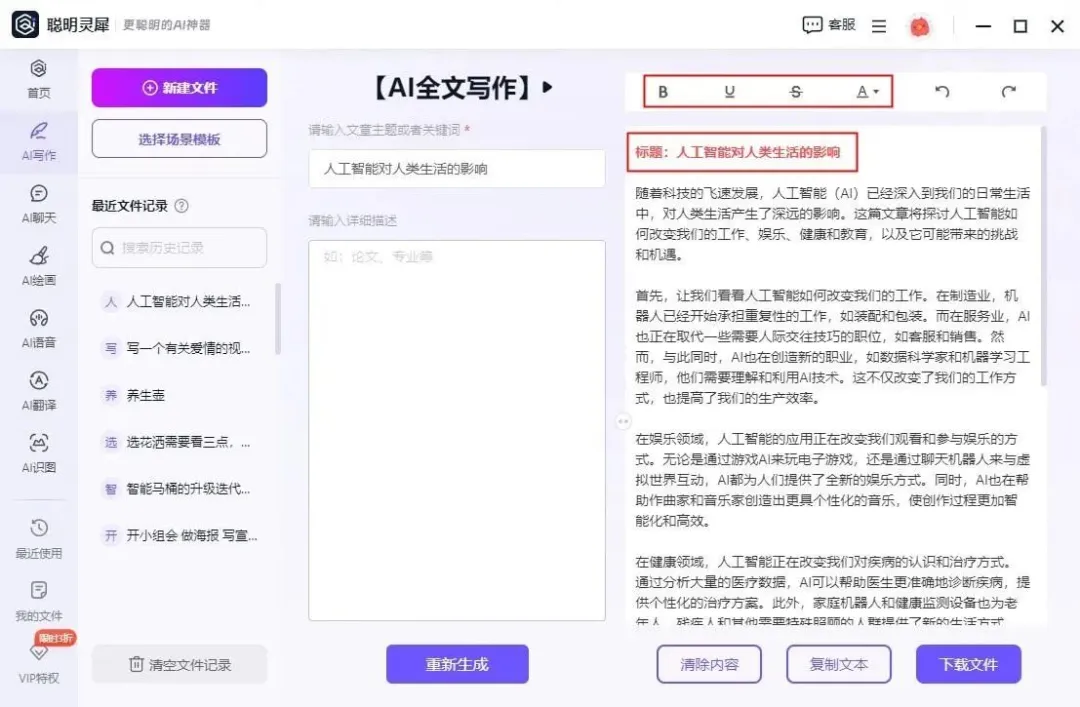The width and height of the screenshot is (1080, 707).
Task: Toggle underline formatting in the toolbar
Action: pos(729,91)
